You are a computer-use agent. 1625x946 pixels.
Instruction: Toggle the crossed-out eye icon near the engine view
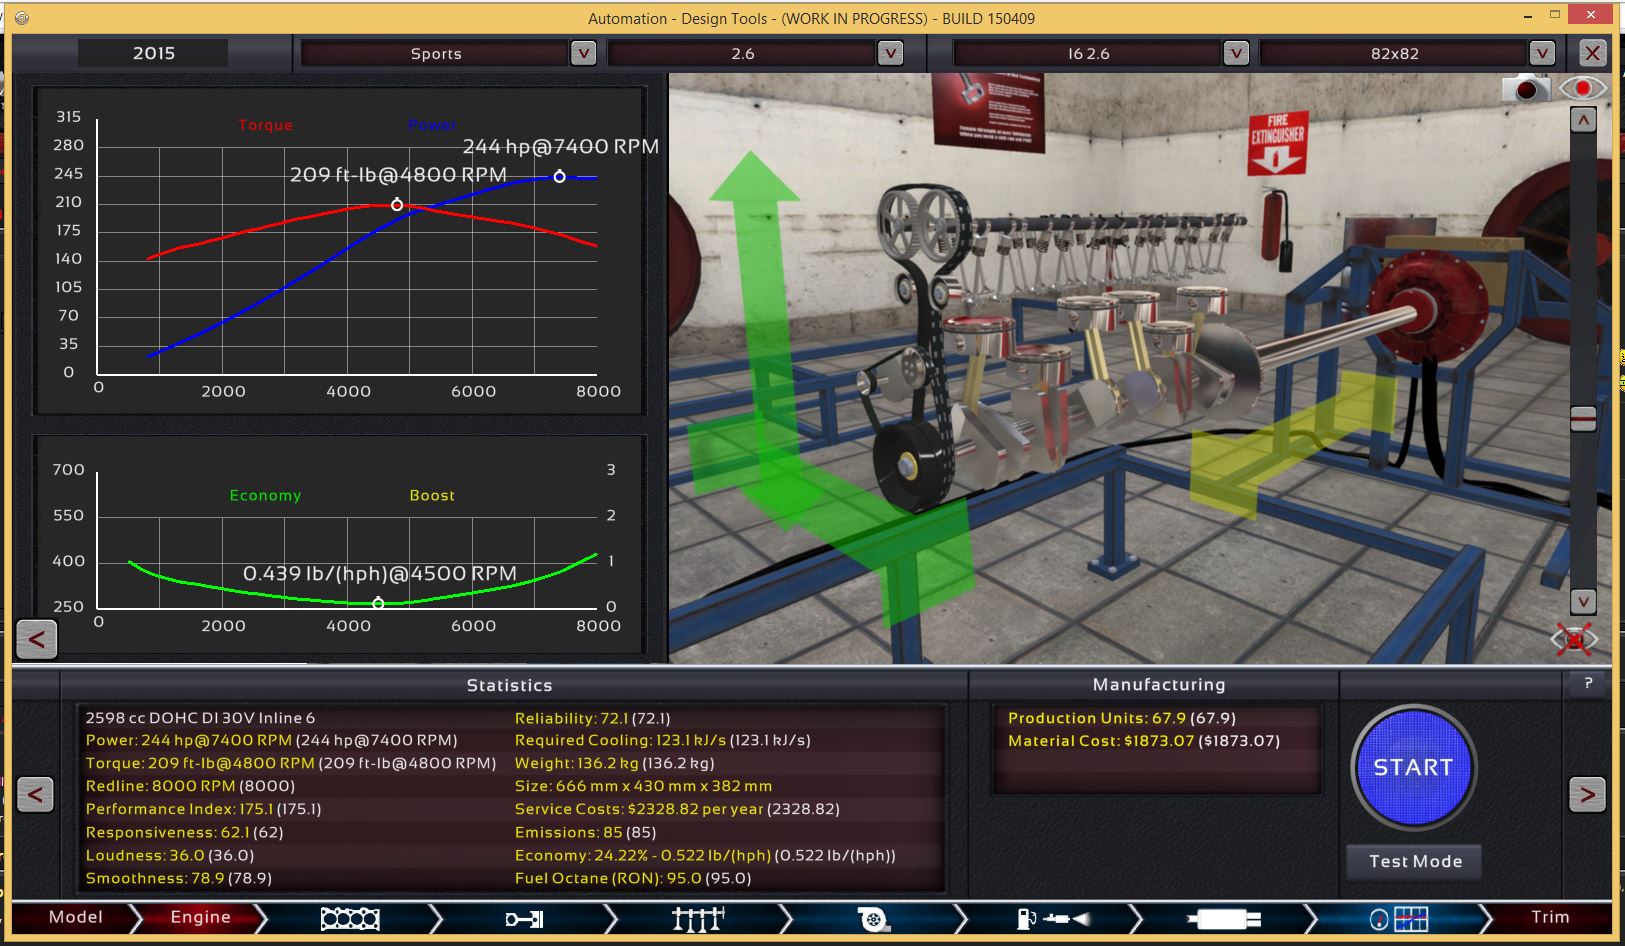(1574, 639)
